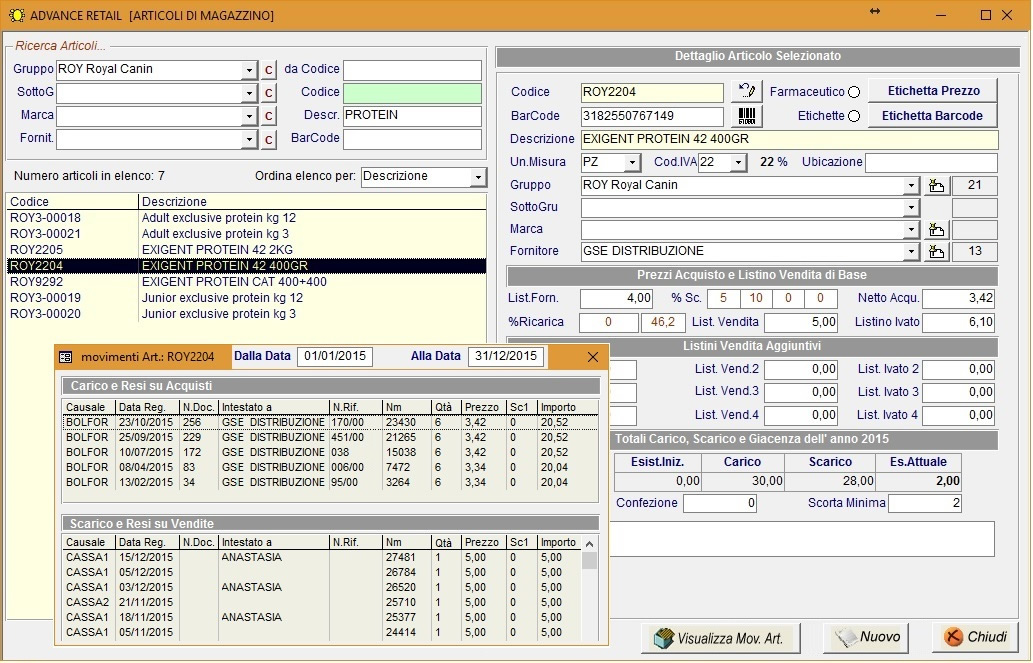
Task: Click the barcode icon beside the BarCode field
Action: coord(746,116)
